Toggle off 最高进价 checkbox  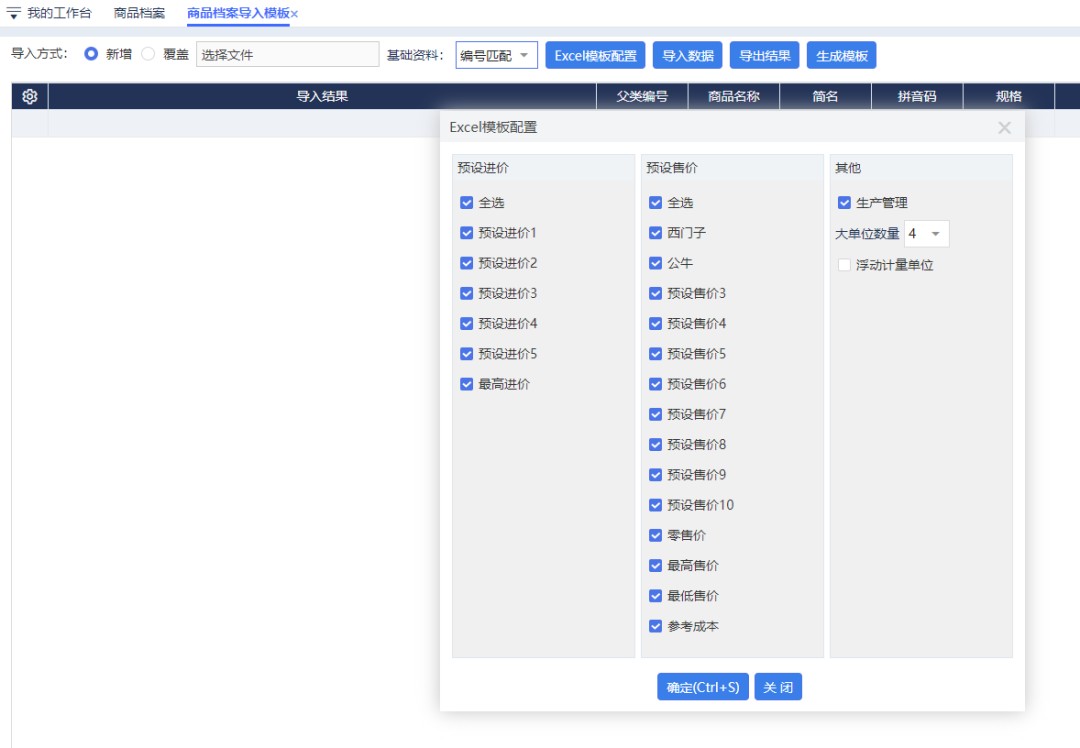coord(466,383)
